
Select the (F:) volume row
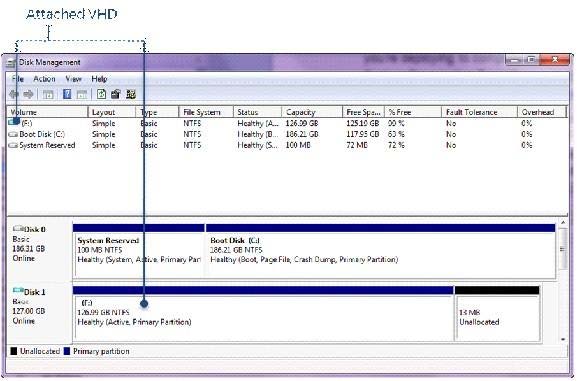tap(287, 123)
